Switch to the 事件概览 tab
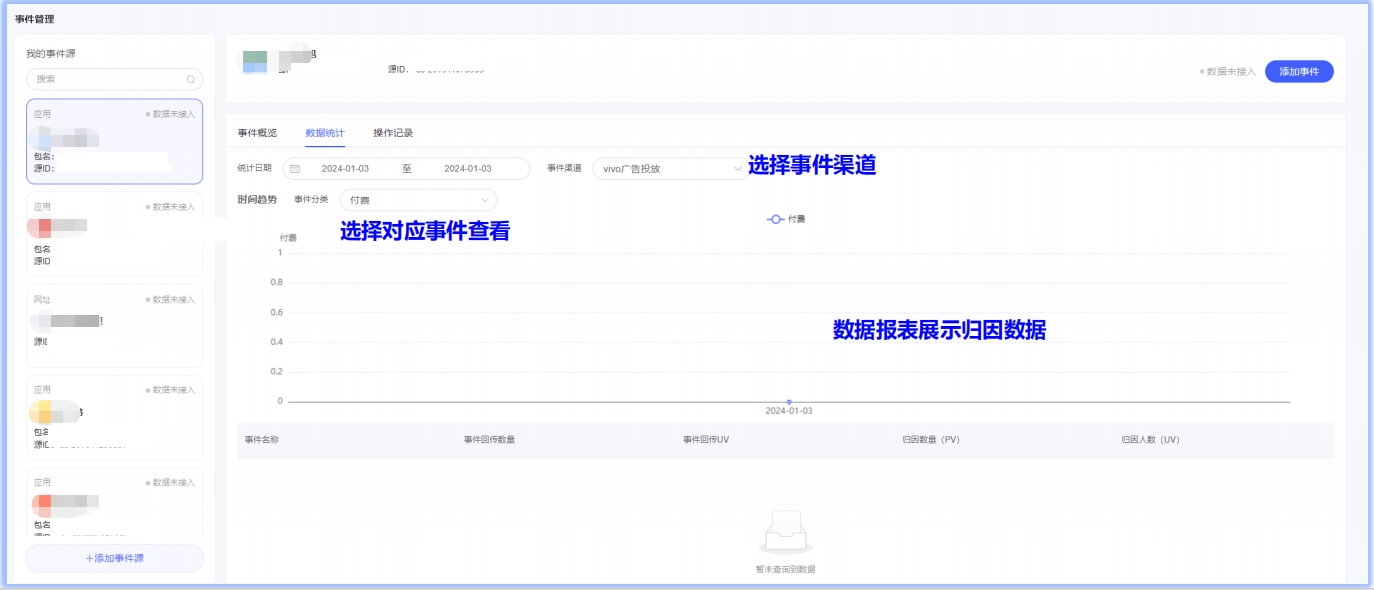1374x590 pixels. 257,133
